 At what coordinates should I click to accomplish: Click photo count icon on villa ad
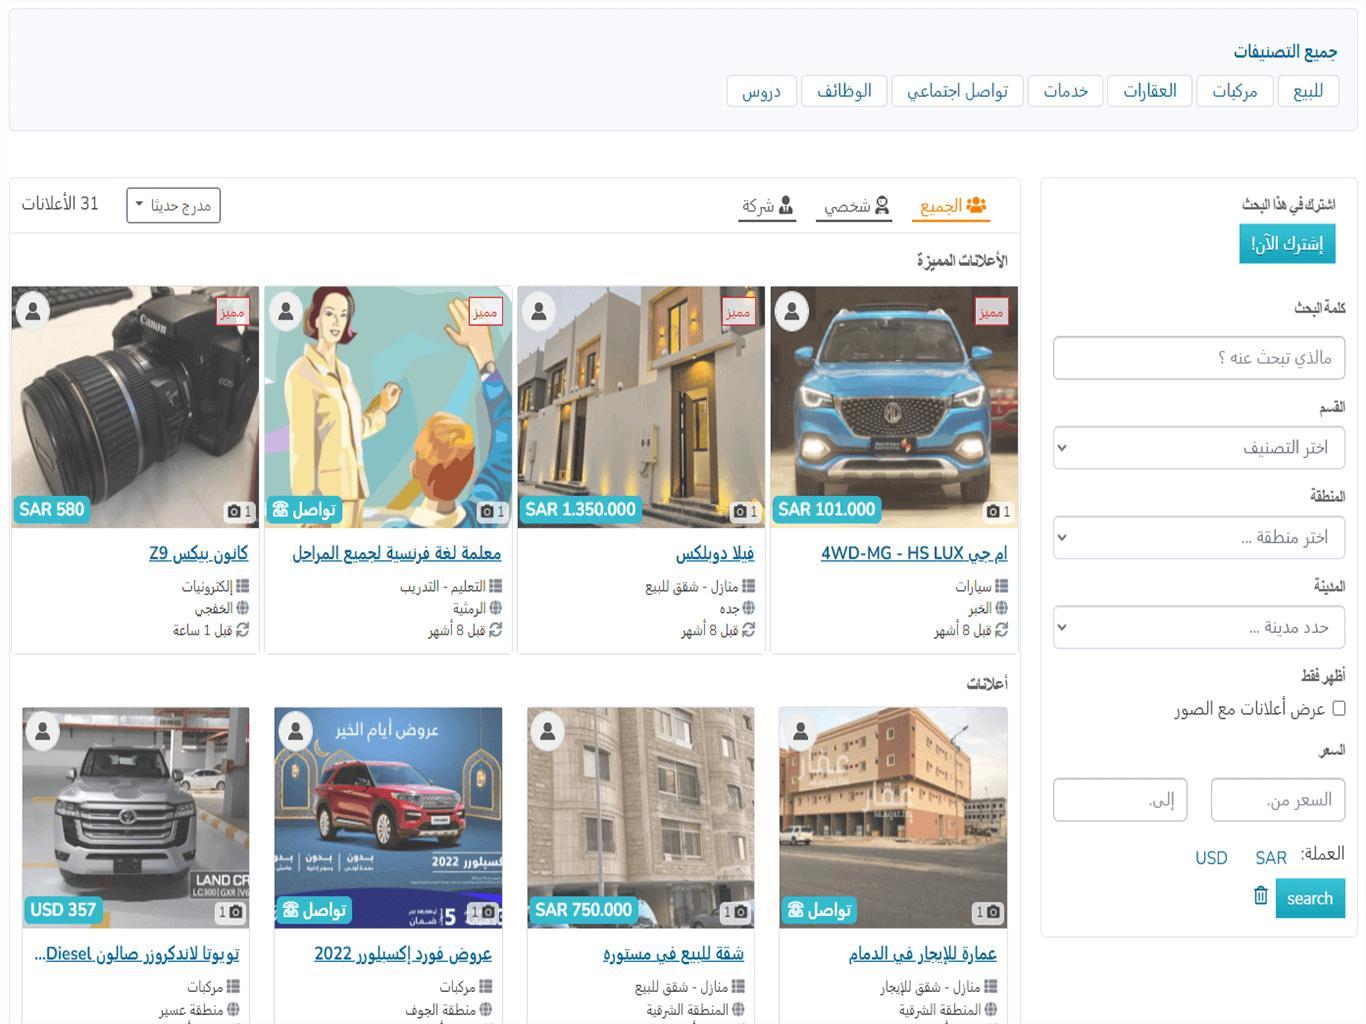(x=746, y=511)
